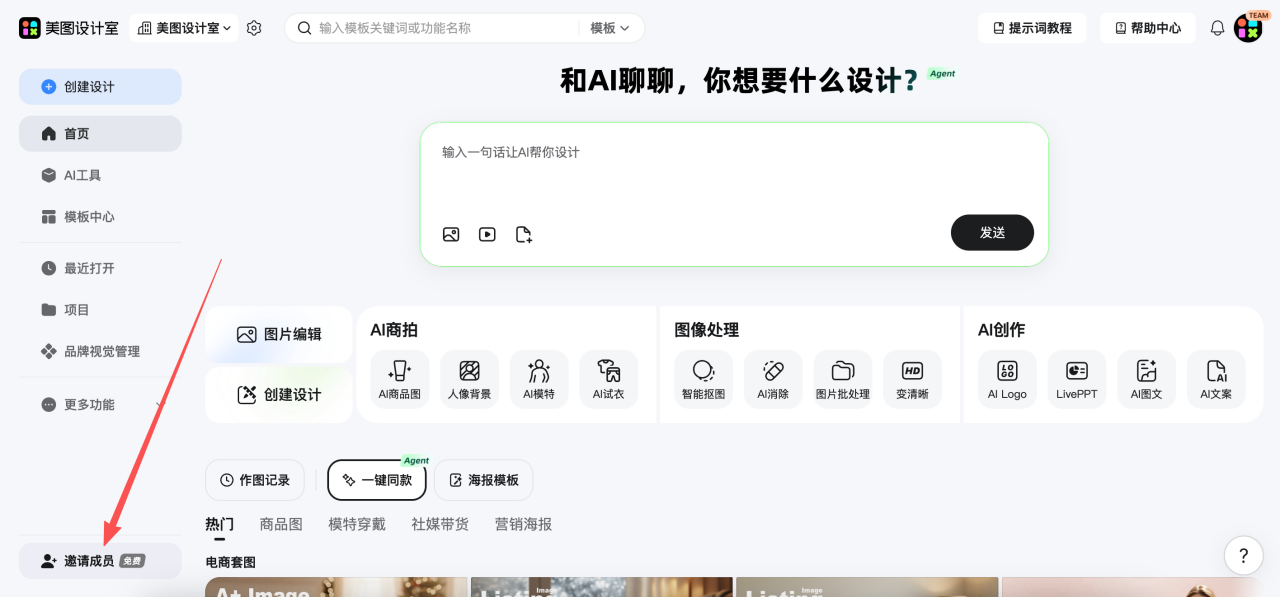
Task: Click the image upload icon in chat box
Action: 451,234
